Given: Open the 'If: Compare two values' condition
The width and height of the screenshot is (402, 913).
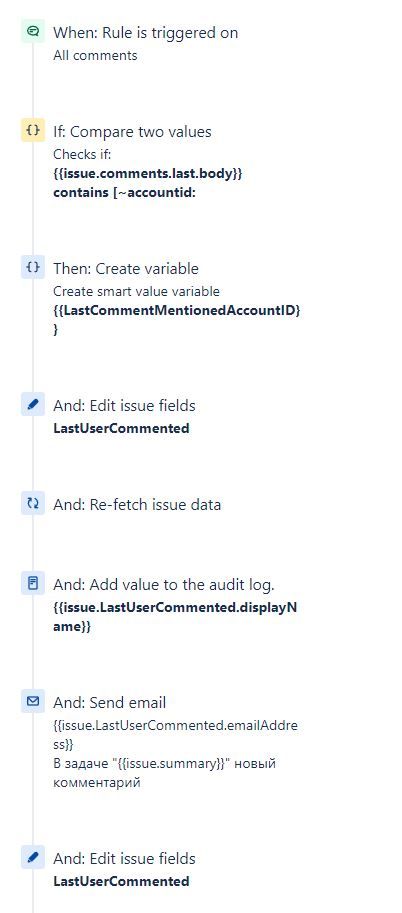Looking at the screenshot, I should (132, 132).
